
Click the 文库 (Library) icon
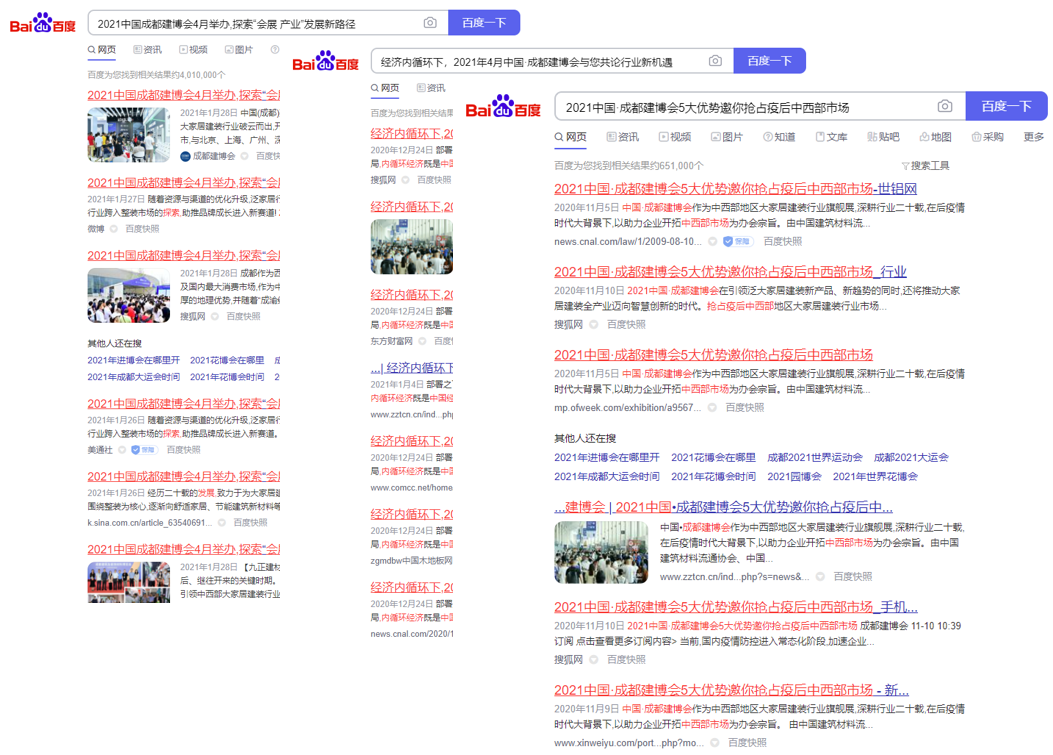pyautogui.click(x=819, y=136)
